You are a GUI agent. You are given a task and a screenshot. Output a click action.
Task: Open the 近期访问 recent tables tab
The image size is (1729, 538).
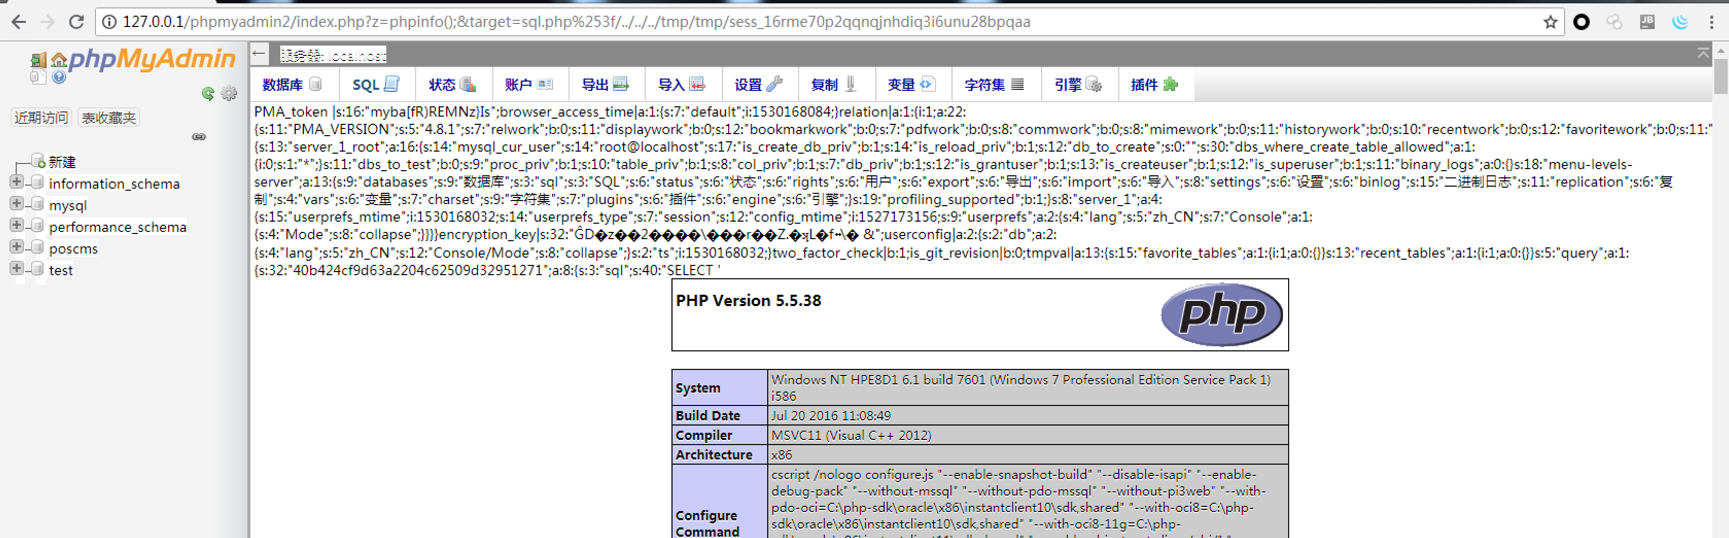click(x=41, y=118)
